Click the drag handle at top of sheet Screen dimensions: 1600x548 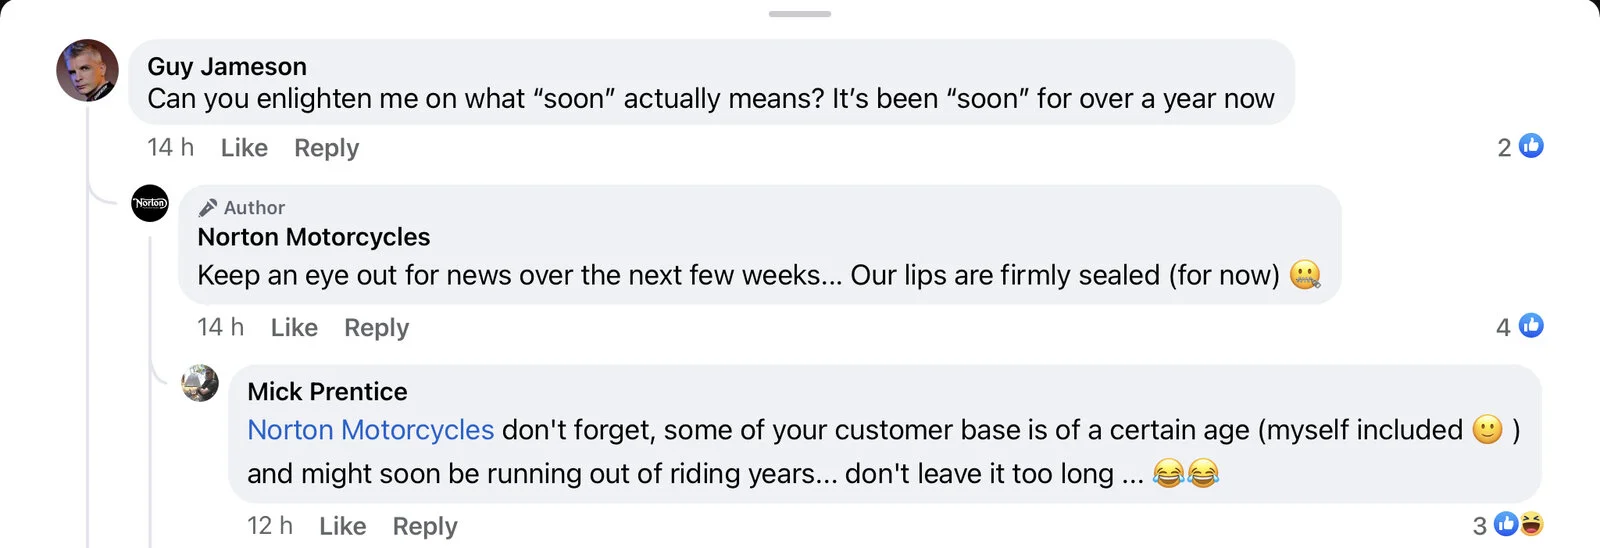[x=800, y=14]
